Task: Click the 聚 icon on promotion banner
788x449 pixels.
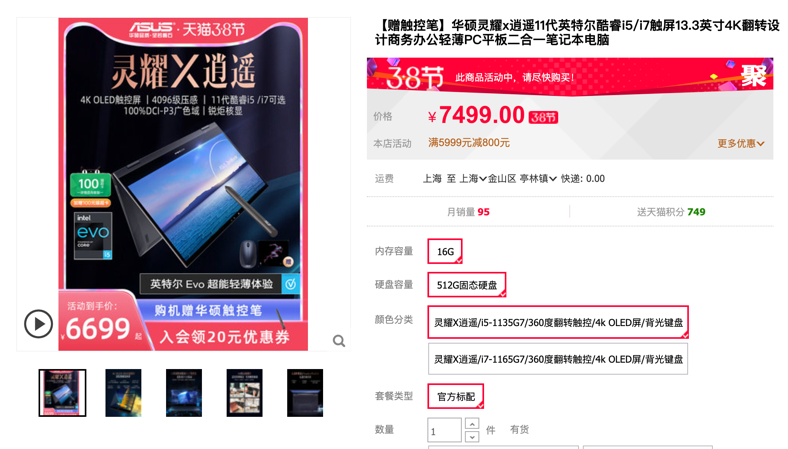Action: click(x=753, y=75)
